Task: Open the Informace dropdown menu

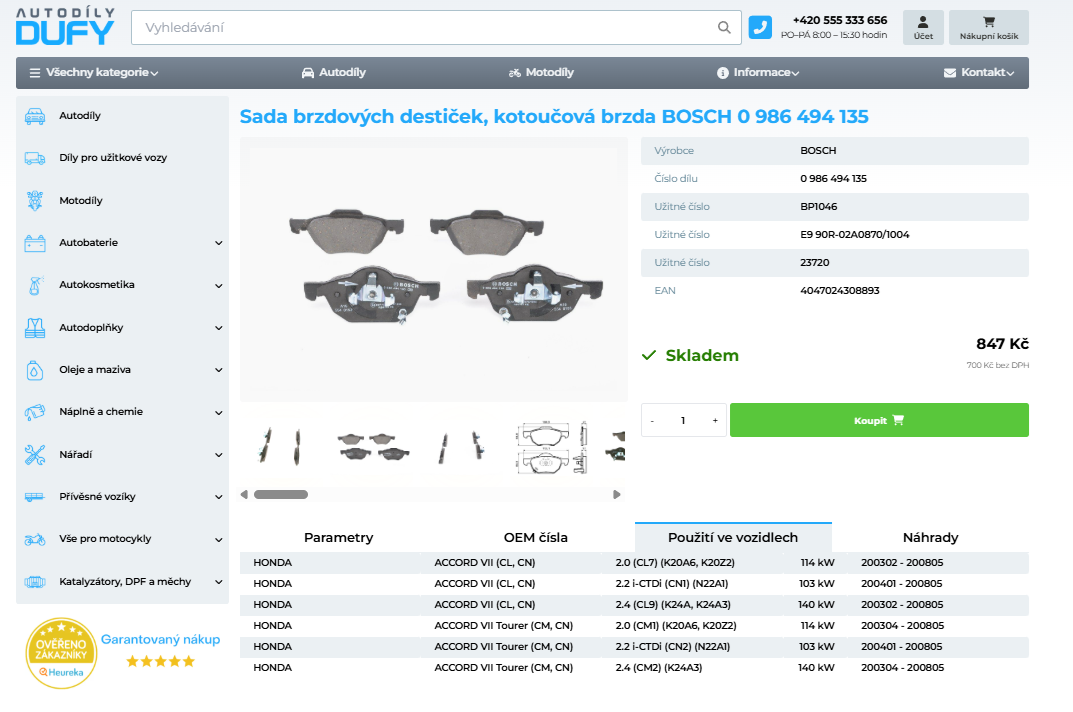Action: coord(758,73)
